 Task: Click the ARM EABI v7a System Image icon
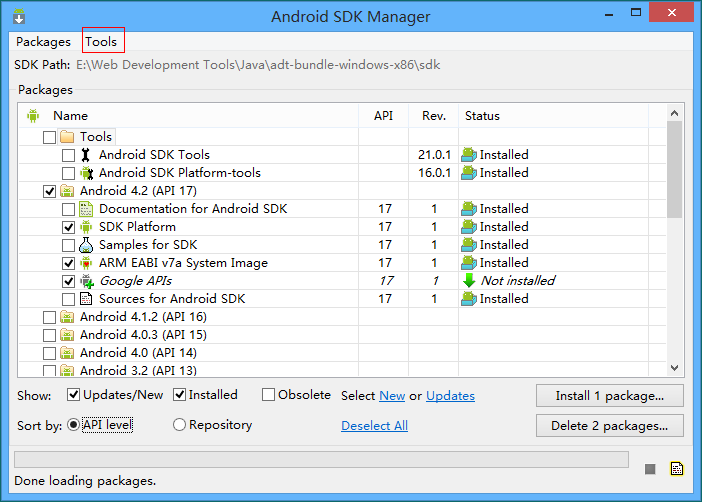click(86, 263)
